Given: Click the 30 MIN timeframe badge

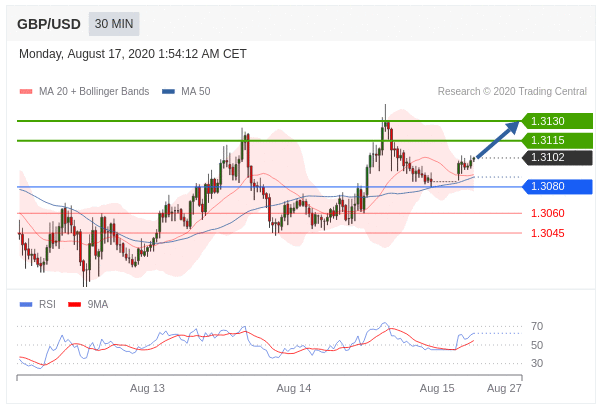Looking at the screenshot, I should (x=114, y=24).
